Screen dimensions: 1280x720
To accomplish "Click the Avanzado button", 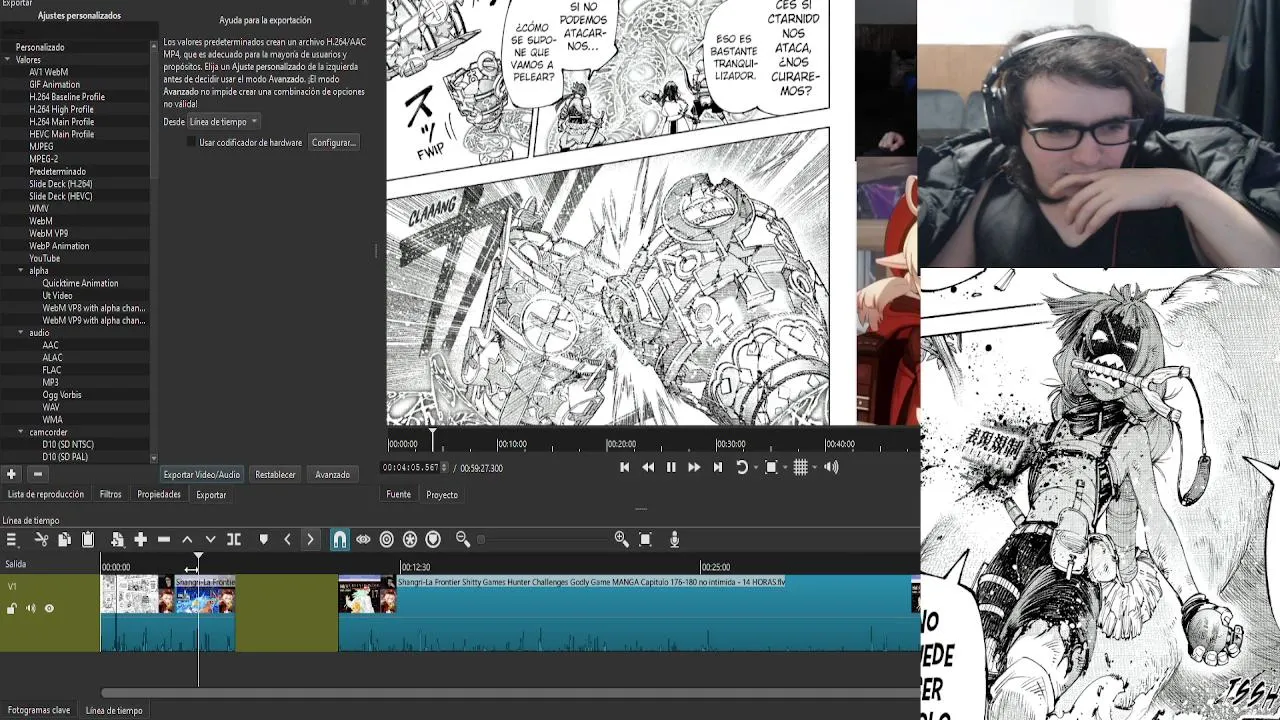I will click(x=333, y=475).
